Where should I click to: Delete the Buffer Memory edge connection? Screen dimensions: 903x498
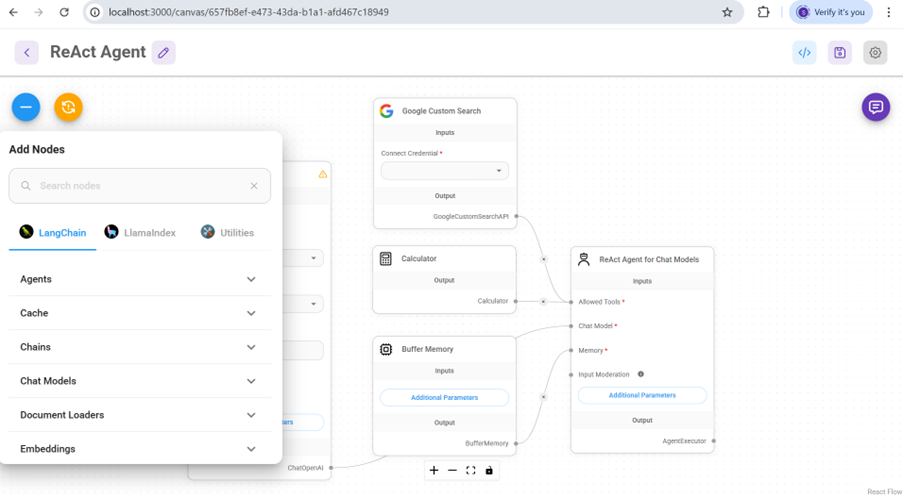[x=543, y=397]
